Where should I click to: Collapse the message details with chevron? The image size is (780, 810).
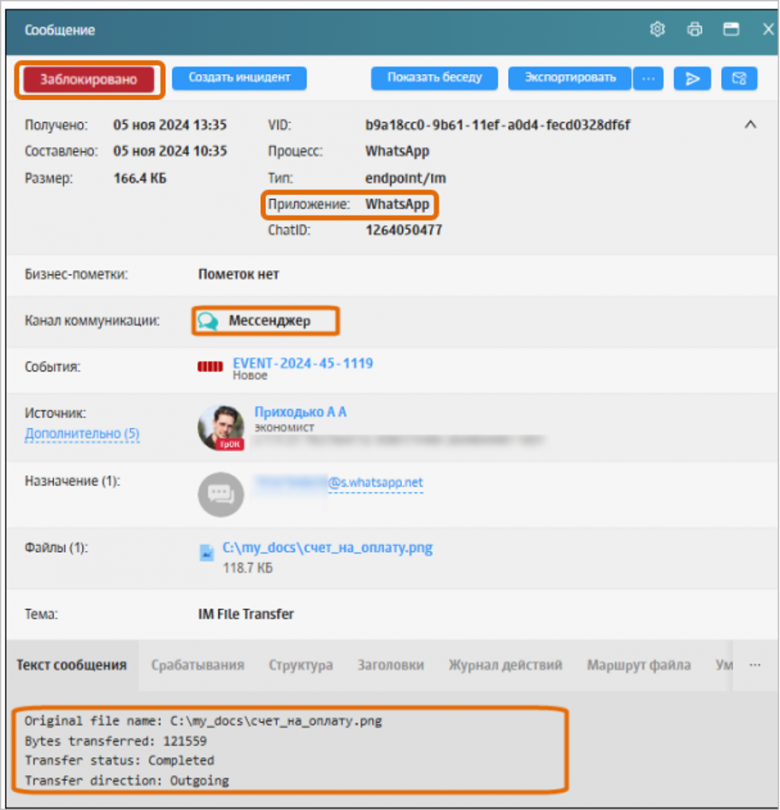click(750, 125)
